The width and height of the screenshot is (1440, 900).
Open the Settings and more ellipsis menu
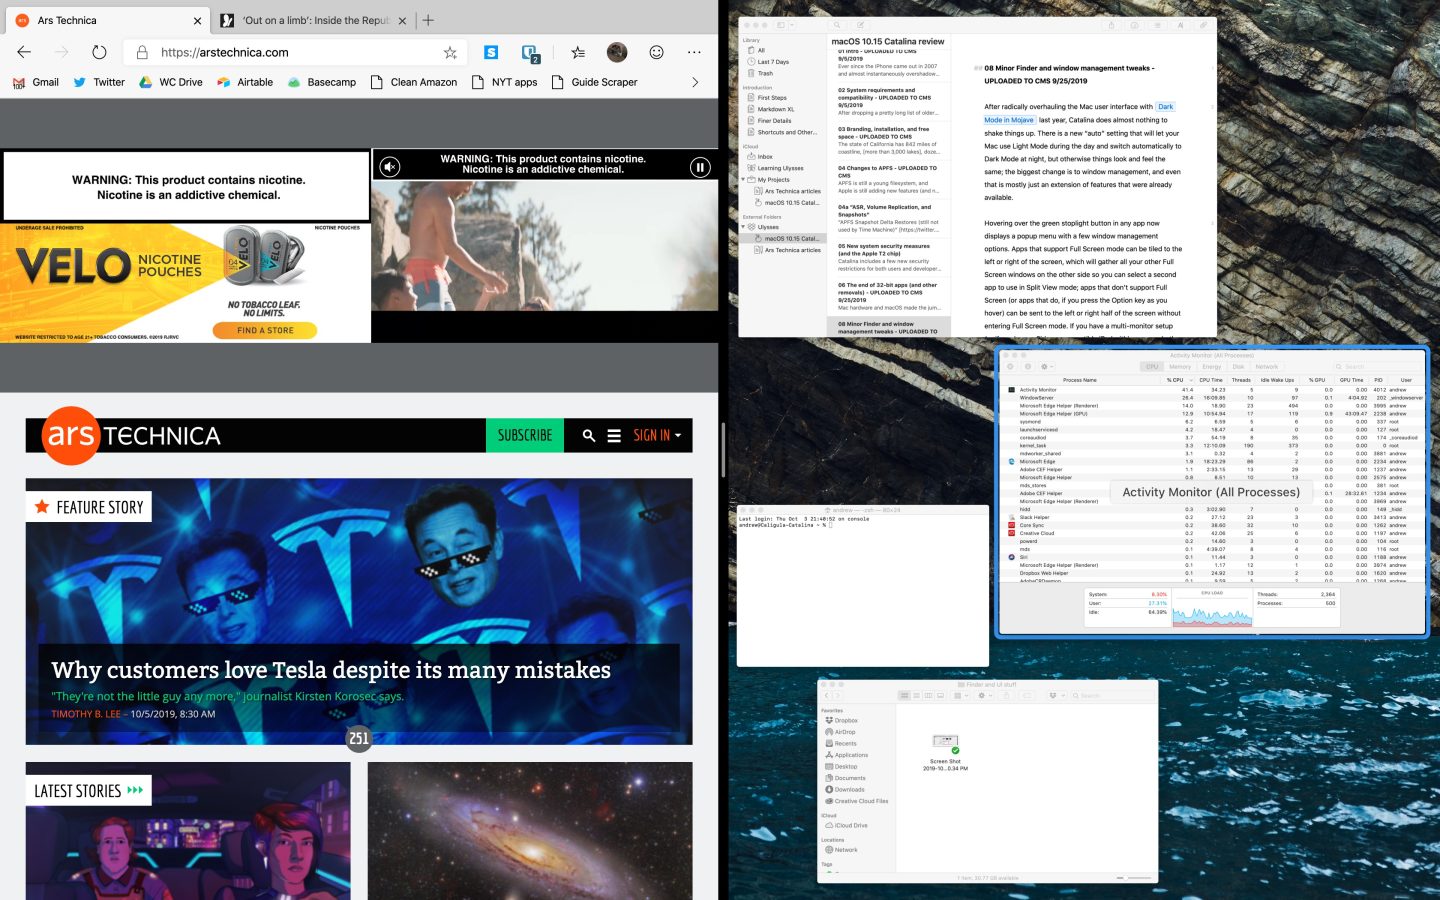[x=694, y=52]
